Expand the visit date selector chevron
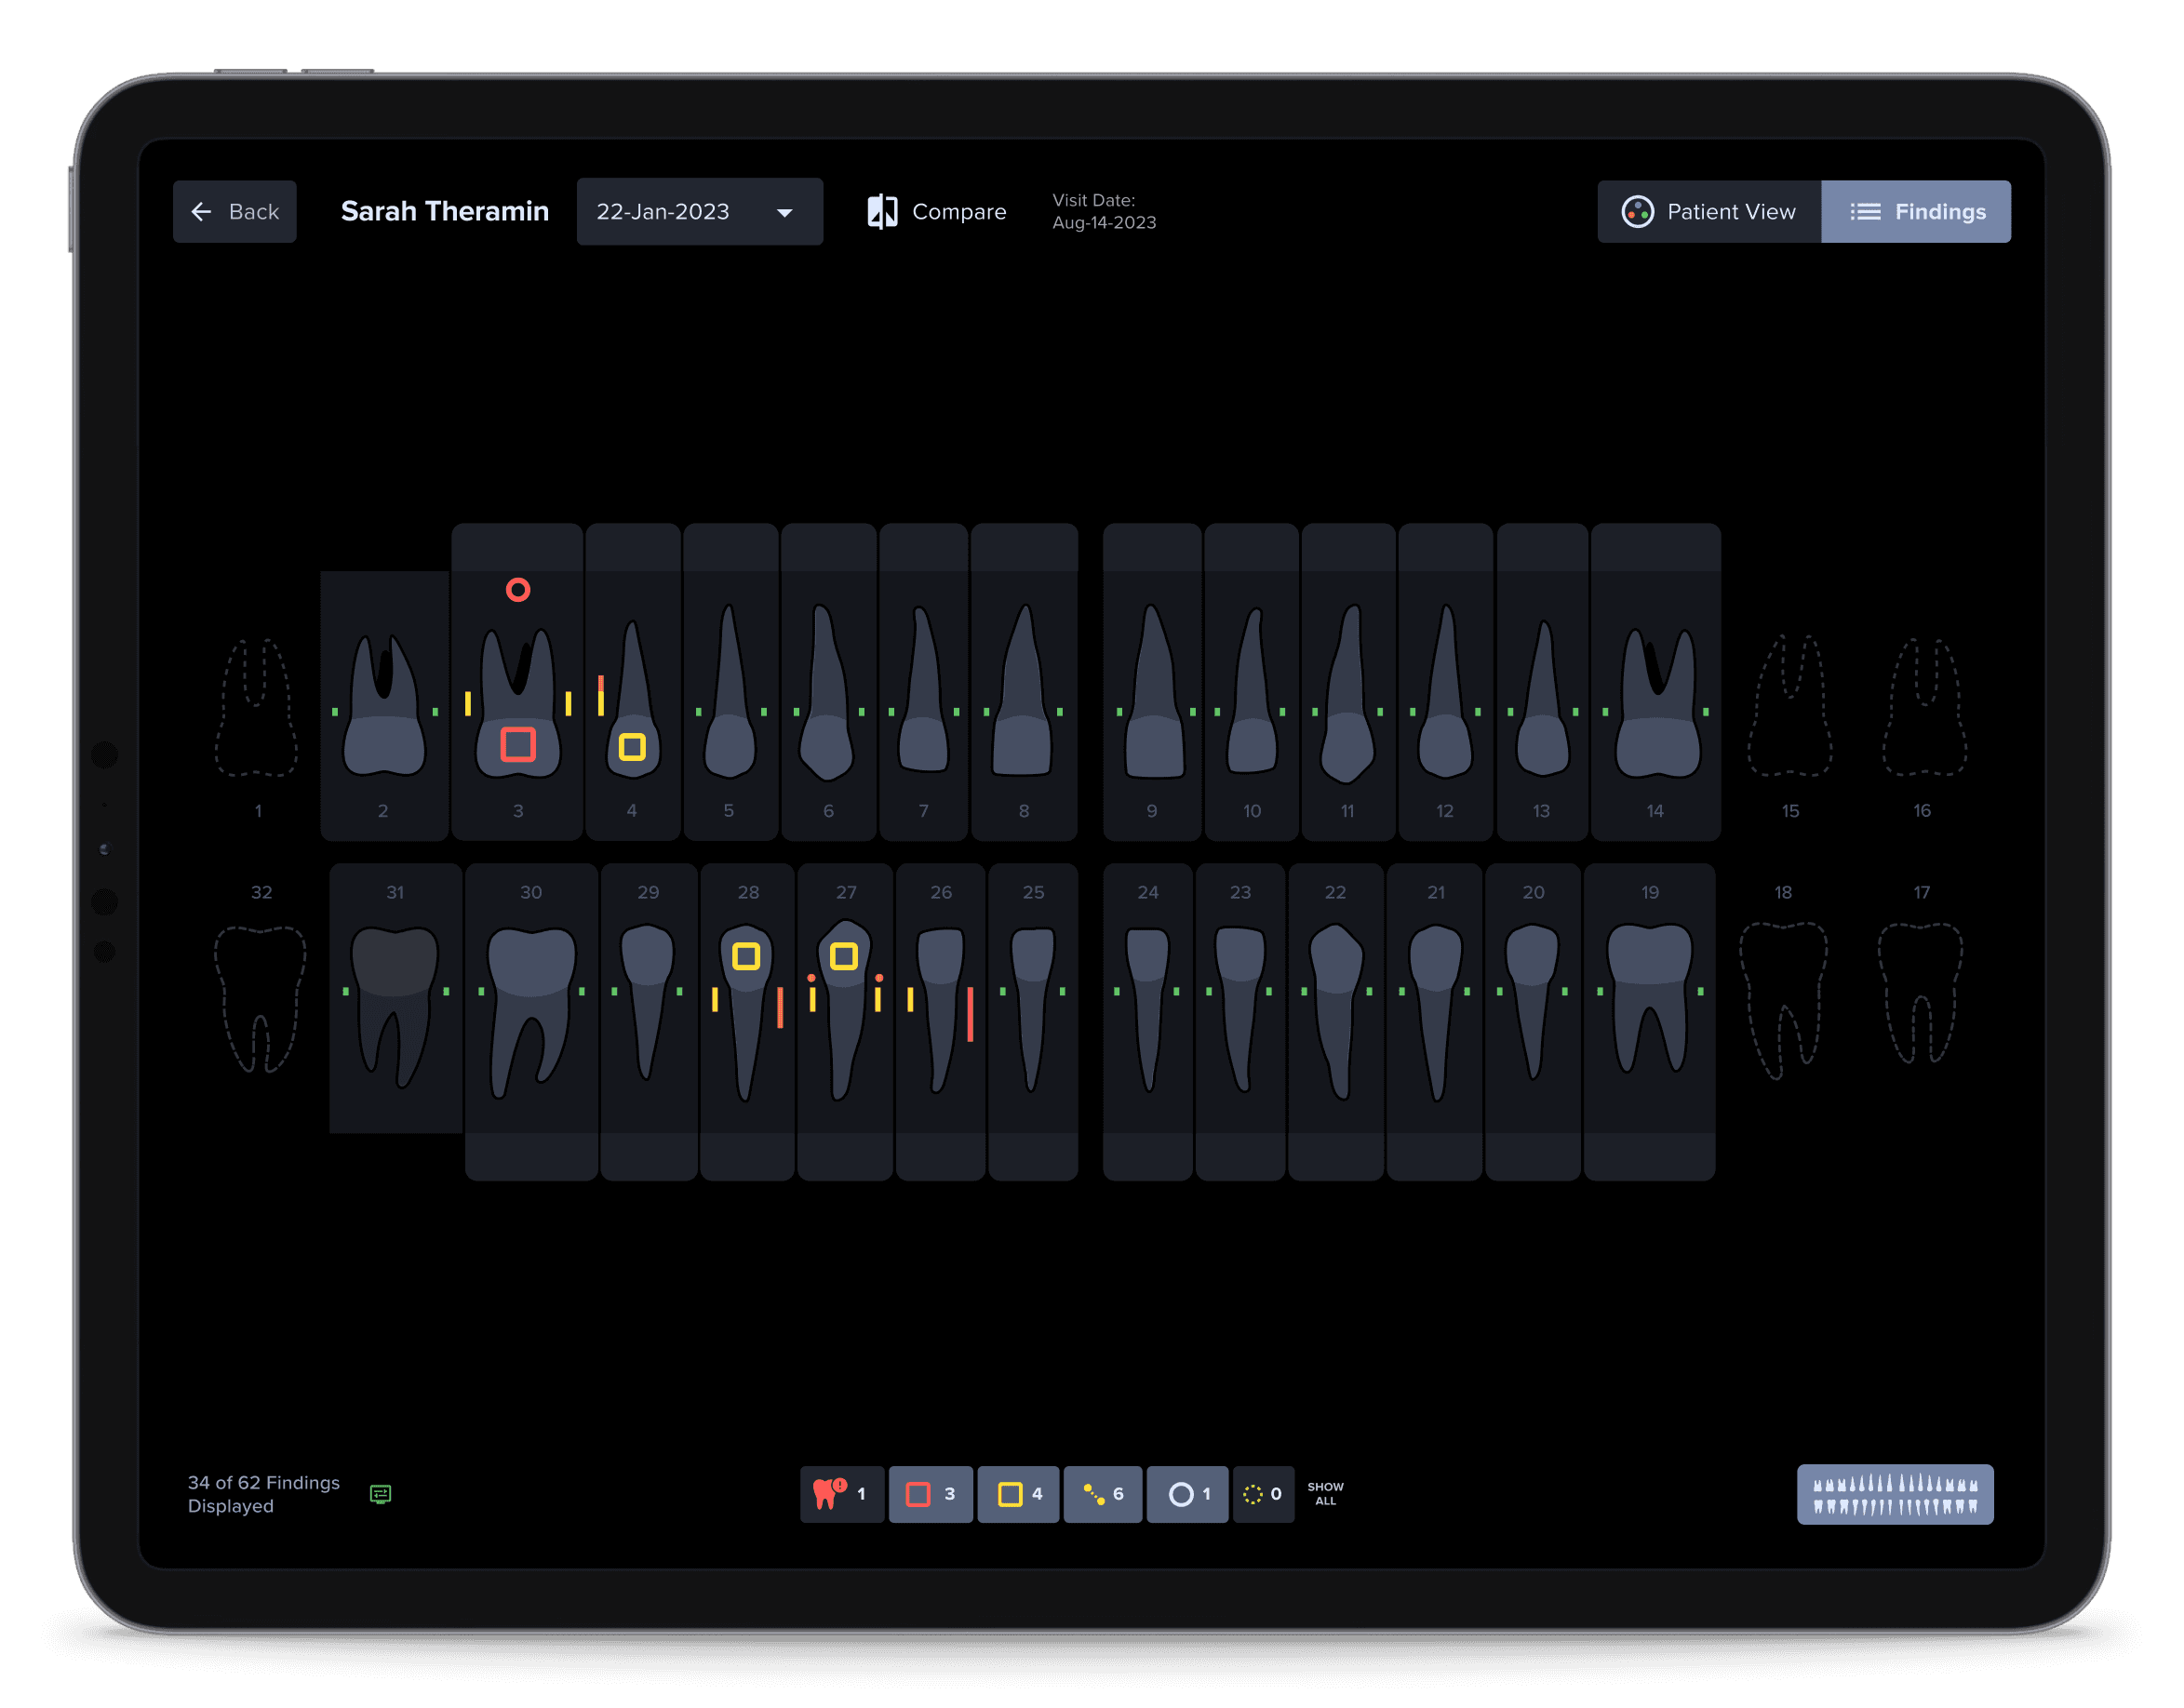This screenshot has height=1708, width=2184. (x=785, y=213)
